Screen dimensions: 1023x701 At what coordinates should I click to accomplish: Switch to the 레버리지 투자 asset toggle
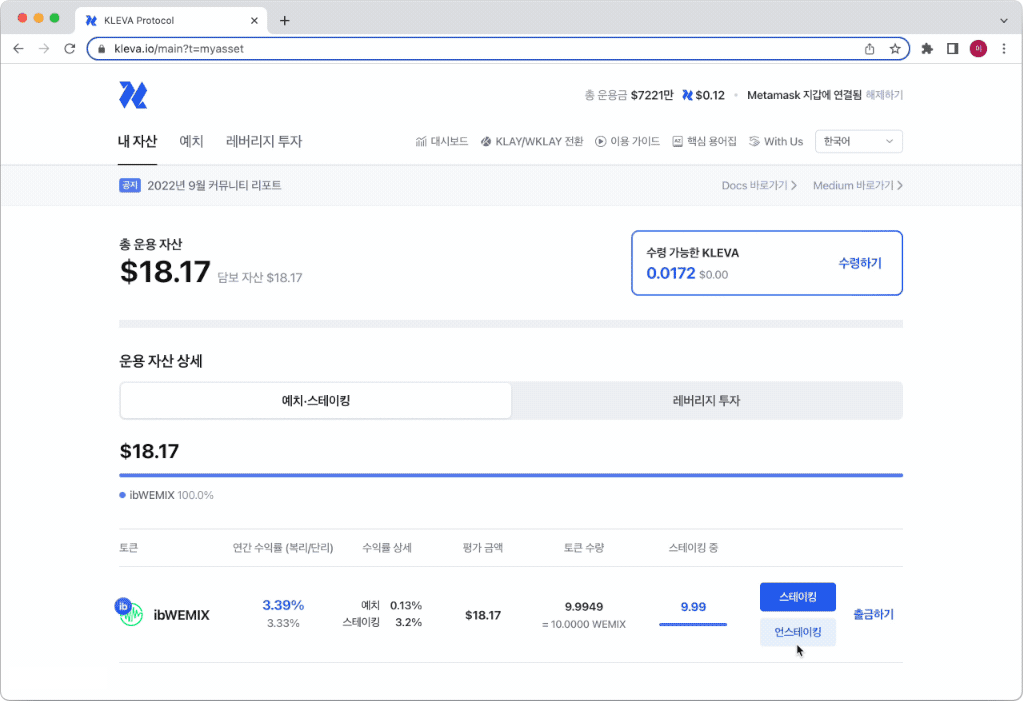[x=707, y=401]
